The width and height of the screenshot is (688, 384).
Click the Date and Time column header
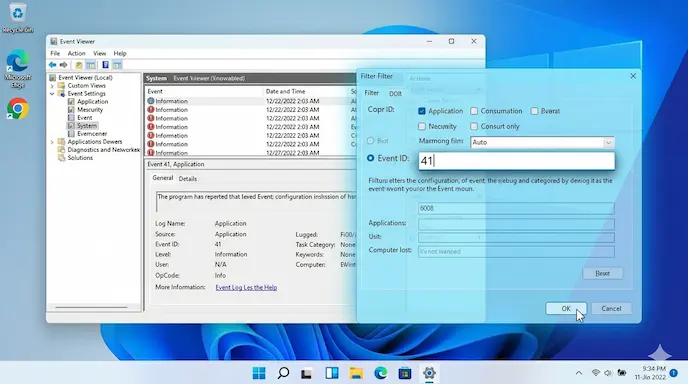(x=286, y=91)
